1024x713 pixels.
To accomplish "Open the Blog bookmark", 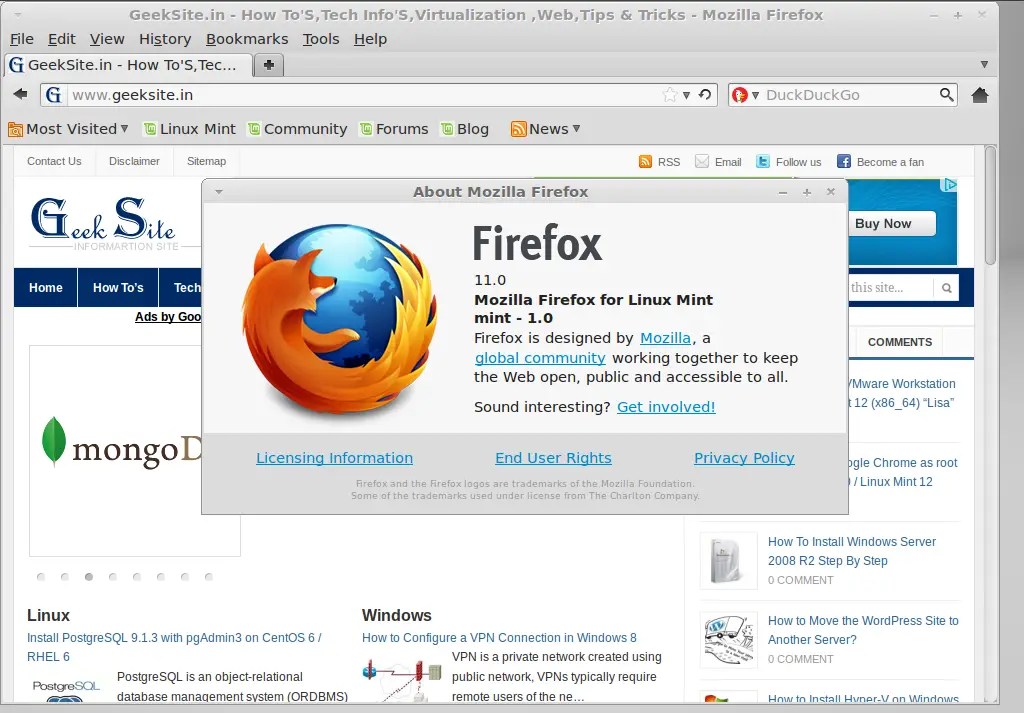I will tap(464, 129).
